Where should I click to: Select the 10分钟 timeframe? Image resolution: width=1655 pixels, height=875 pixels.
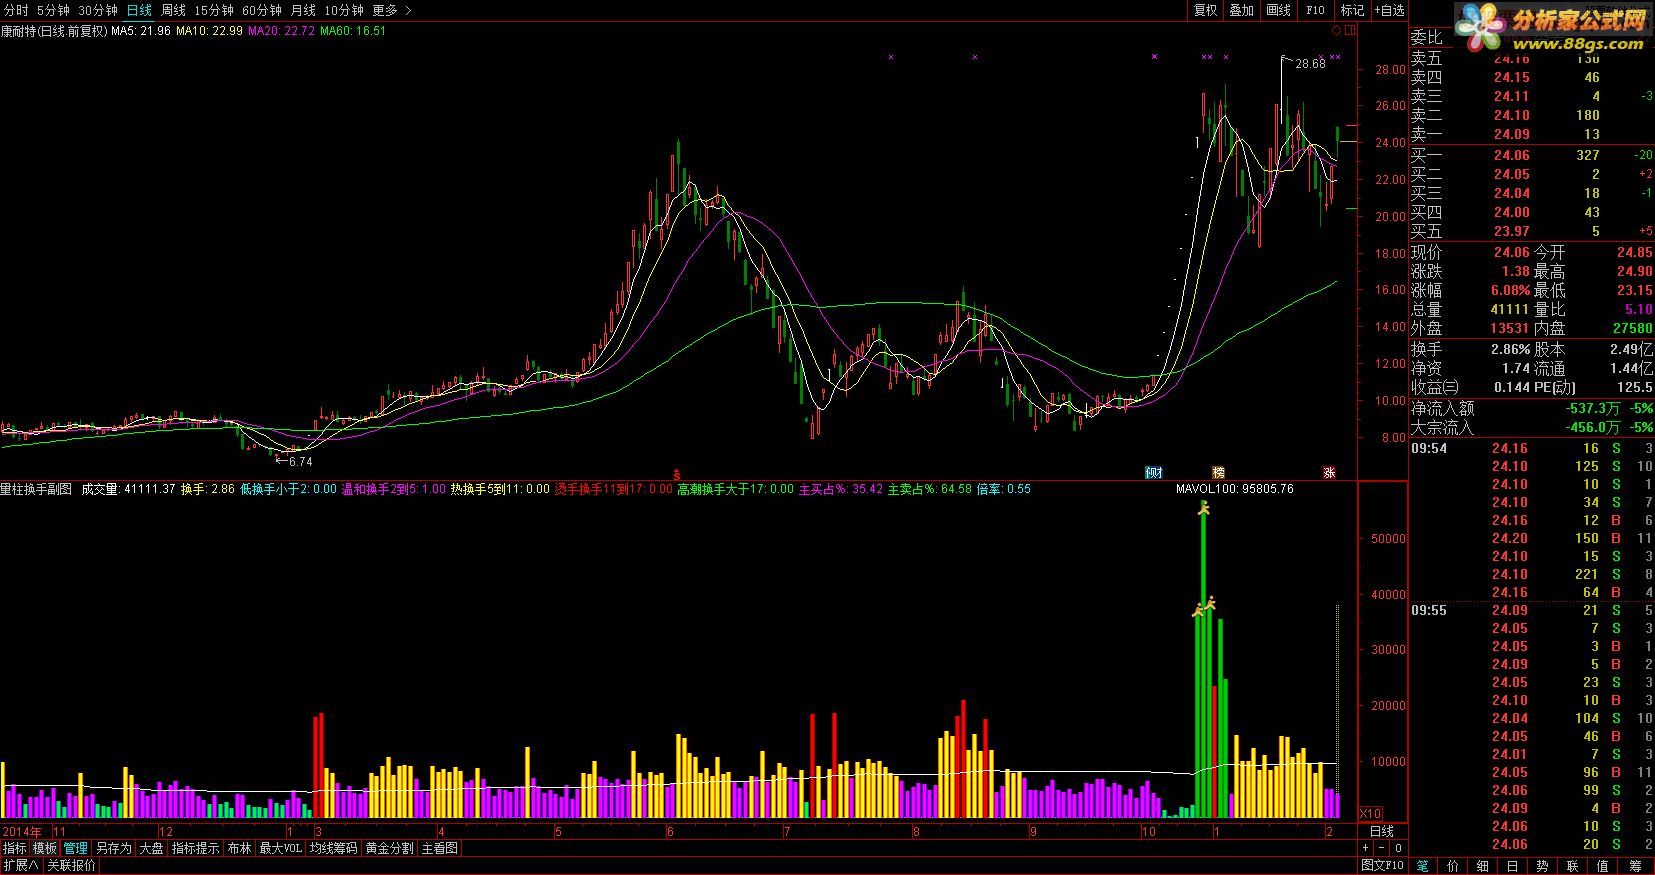pos(344,10)
